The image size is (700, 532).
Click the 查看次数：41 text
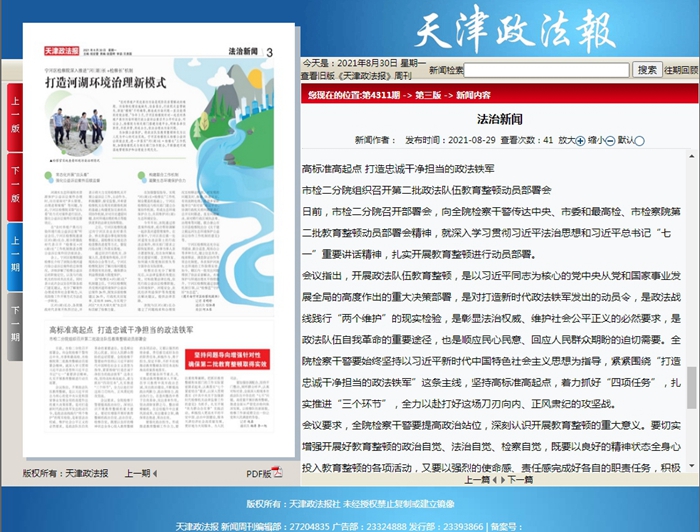click(527, 140)
